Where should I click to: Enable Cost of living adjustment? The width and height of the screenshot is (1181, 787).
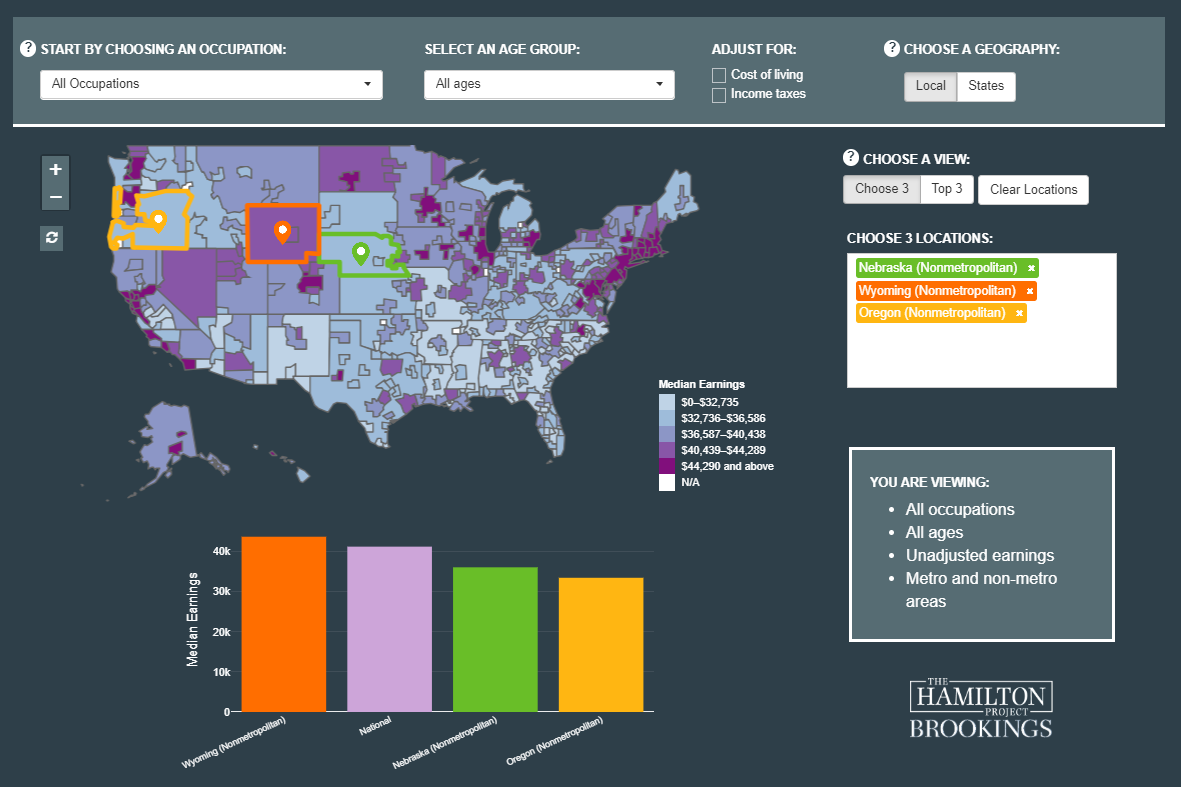coord(718,75)
